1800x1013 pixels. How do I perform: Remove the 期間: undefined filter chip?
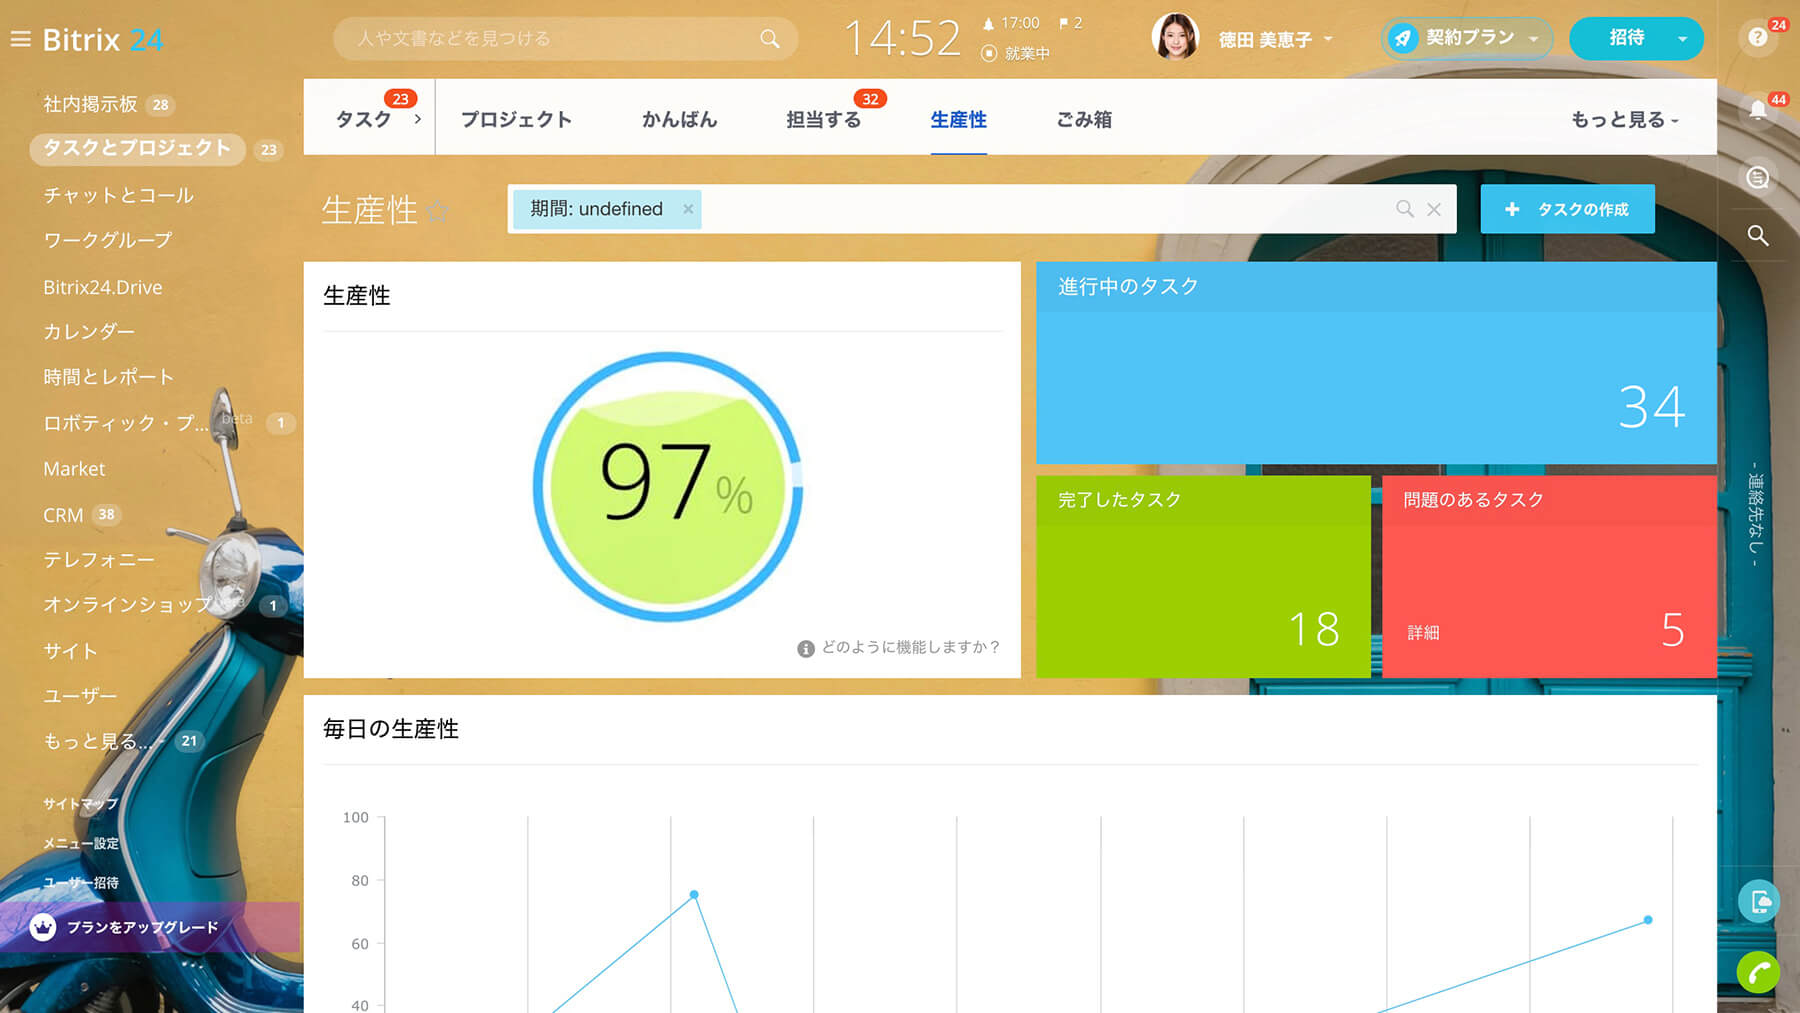click(x=688, y=209)
